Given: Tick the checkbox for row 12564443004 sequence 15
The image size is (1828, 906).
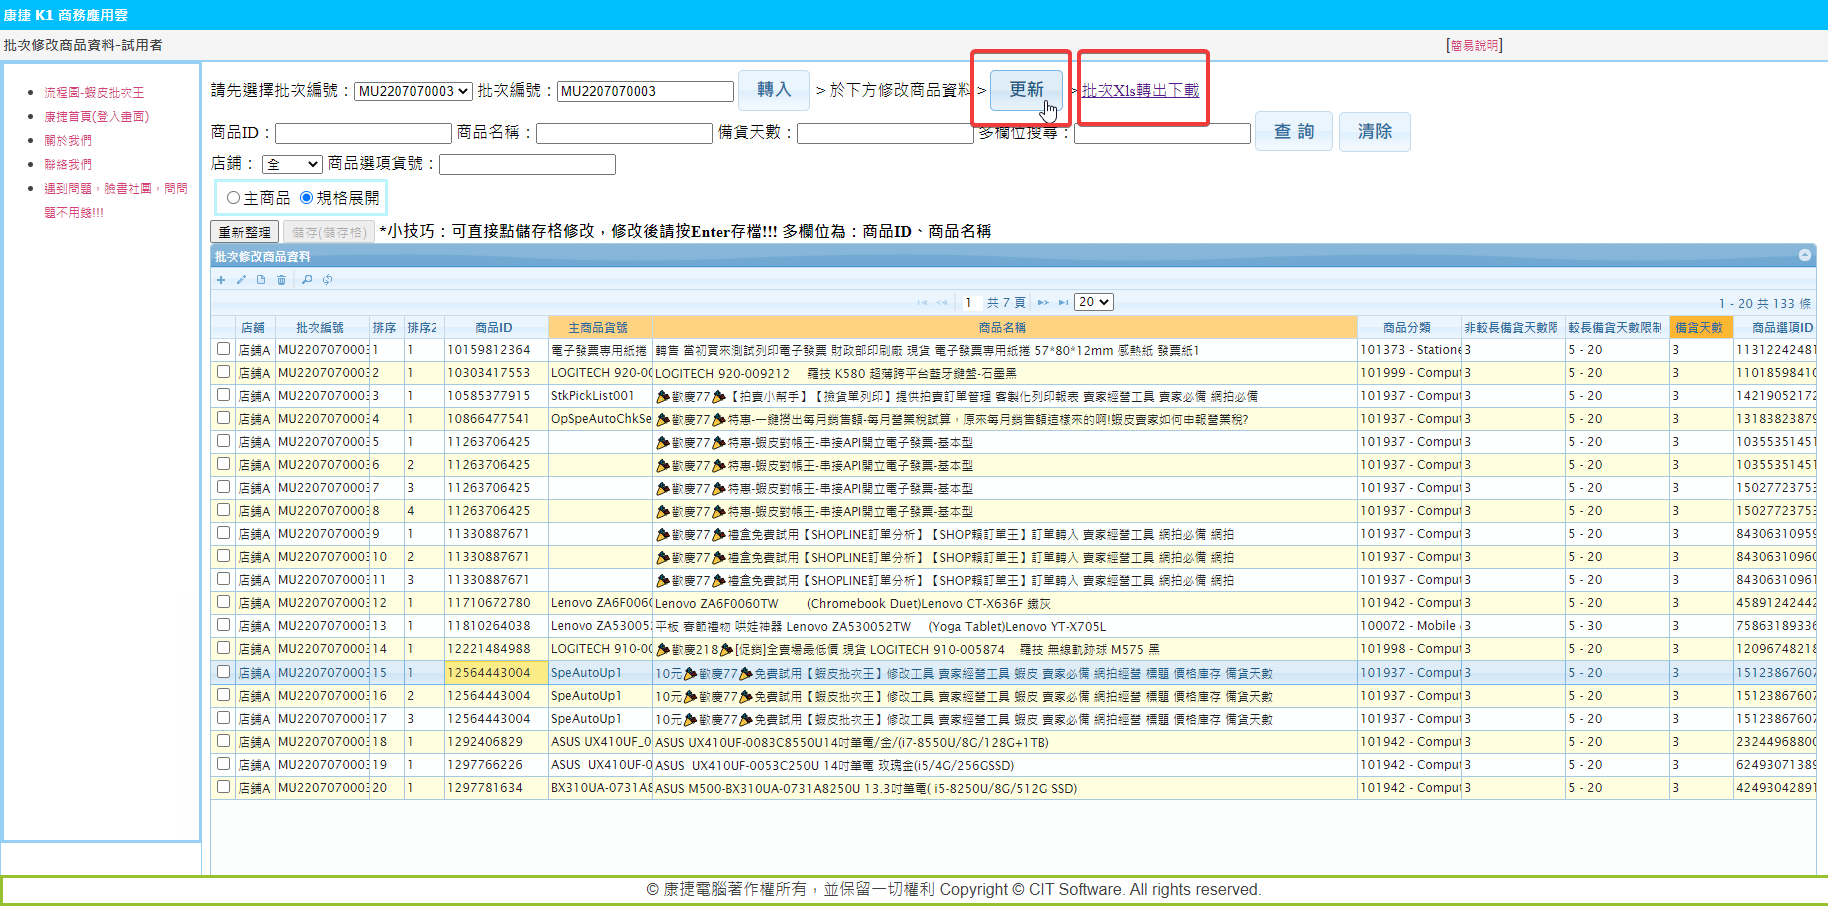Looking at the screenshot, I should (x=223, y=672).
